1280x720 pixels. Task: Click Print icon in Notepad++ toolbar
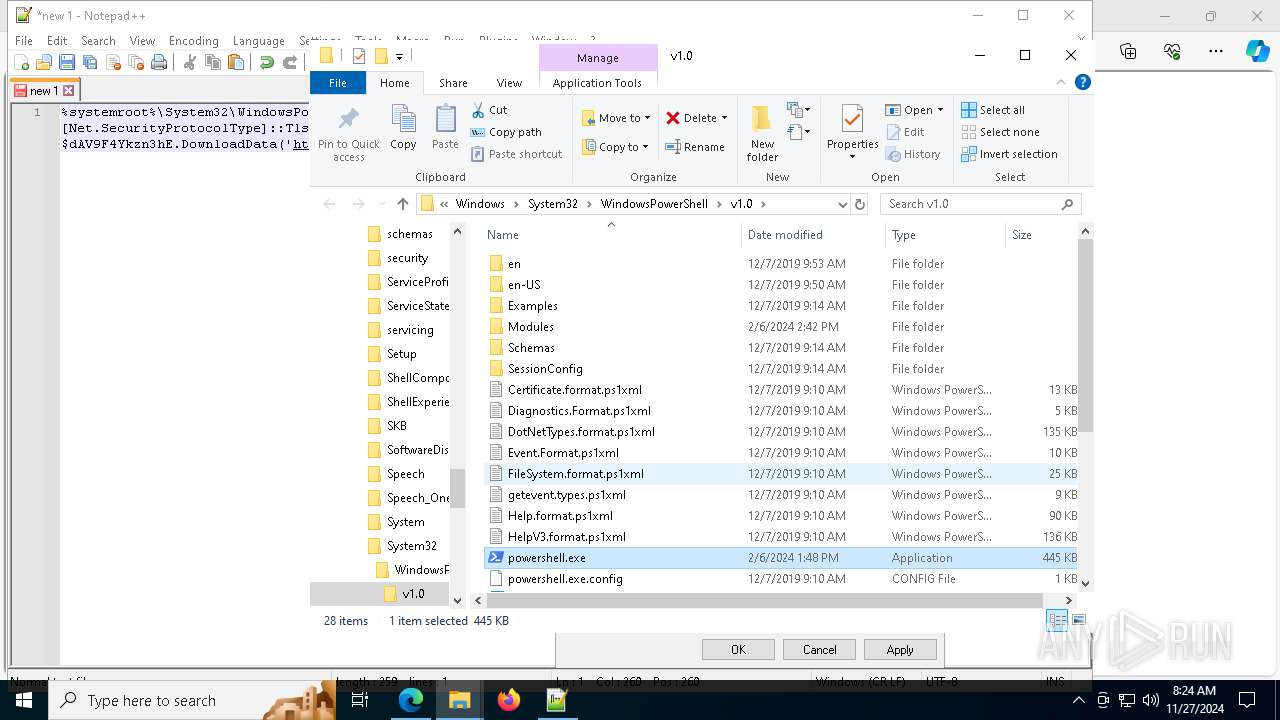click(159, 63)
